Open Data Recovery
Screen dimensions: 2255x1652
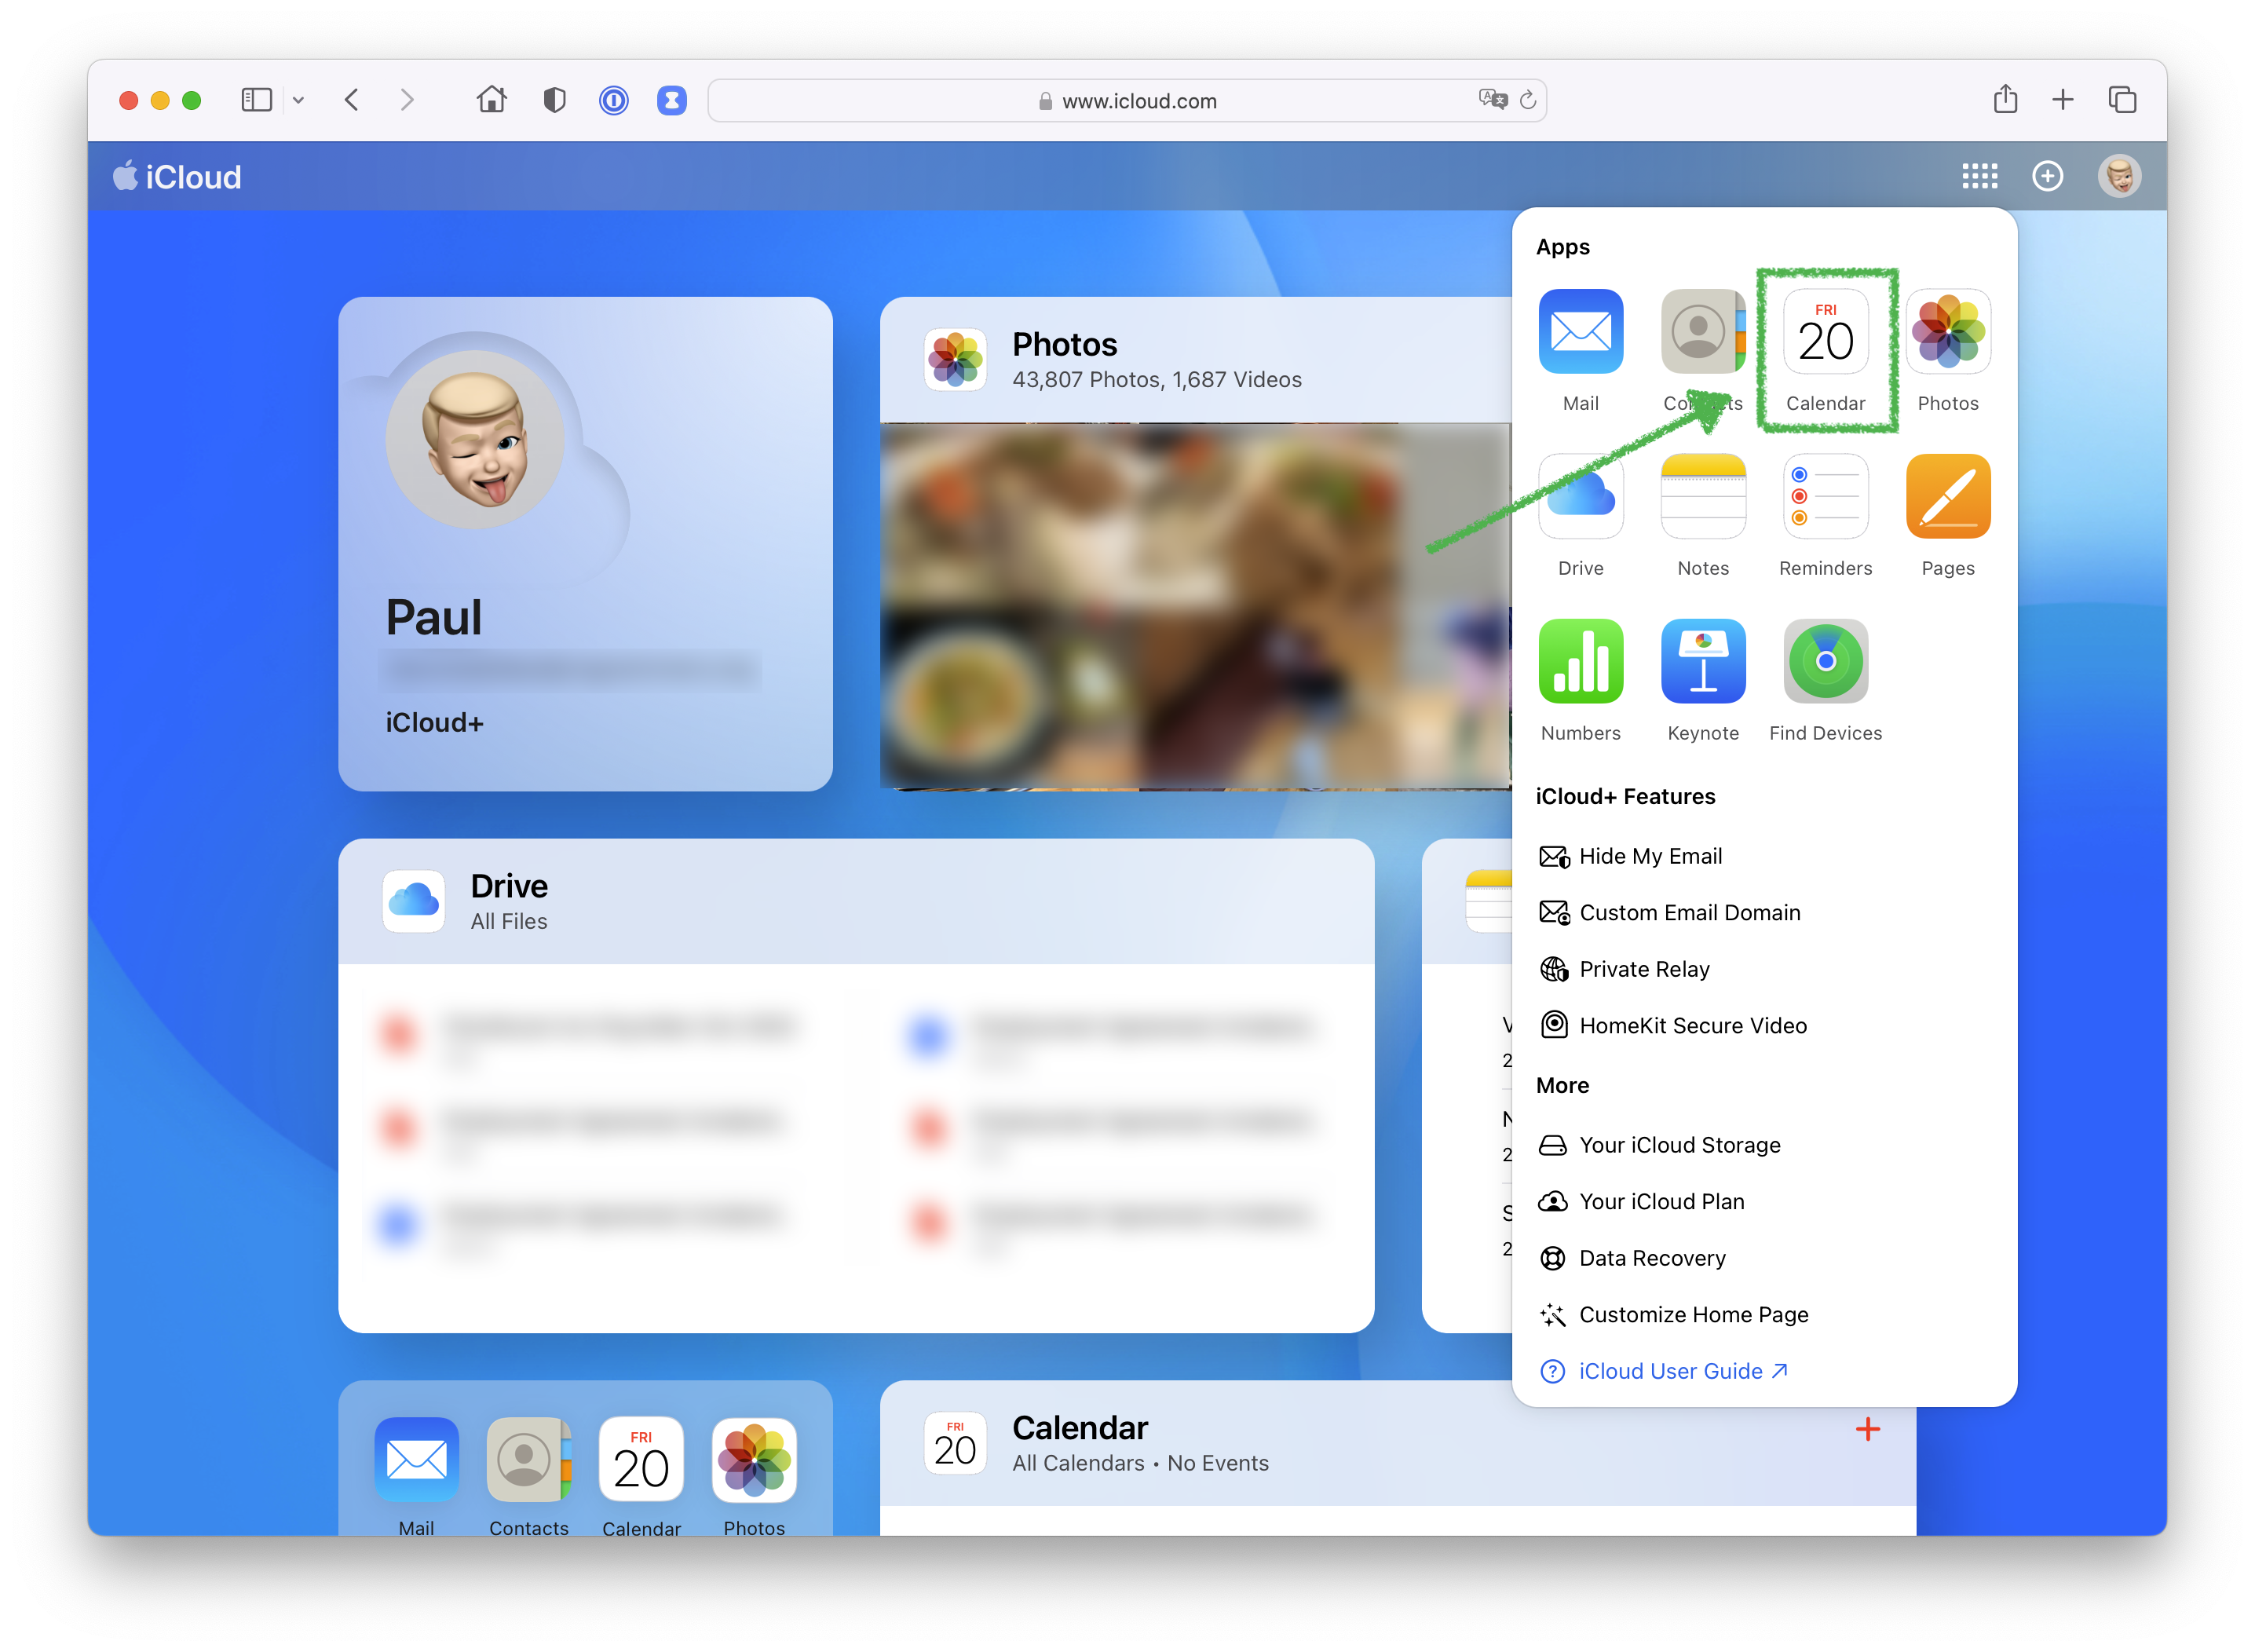click(1632, 1258)
